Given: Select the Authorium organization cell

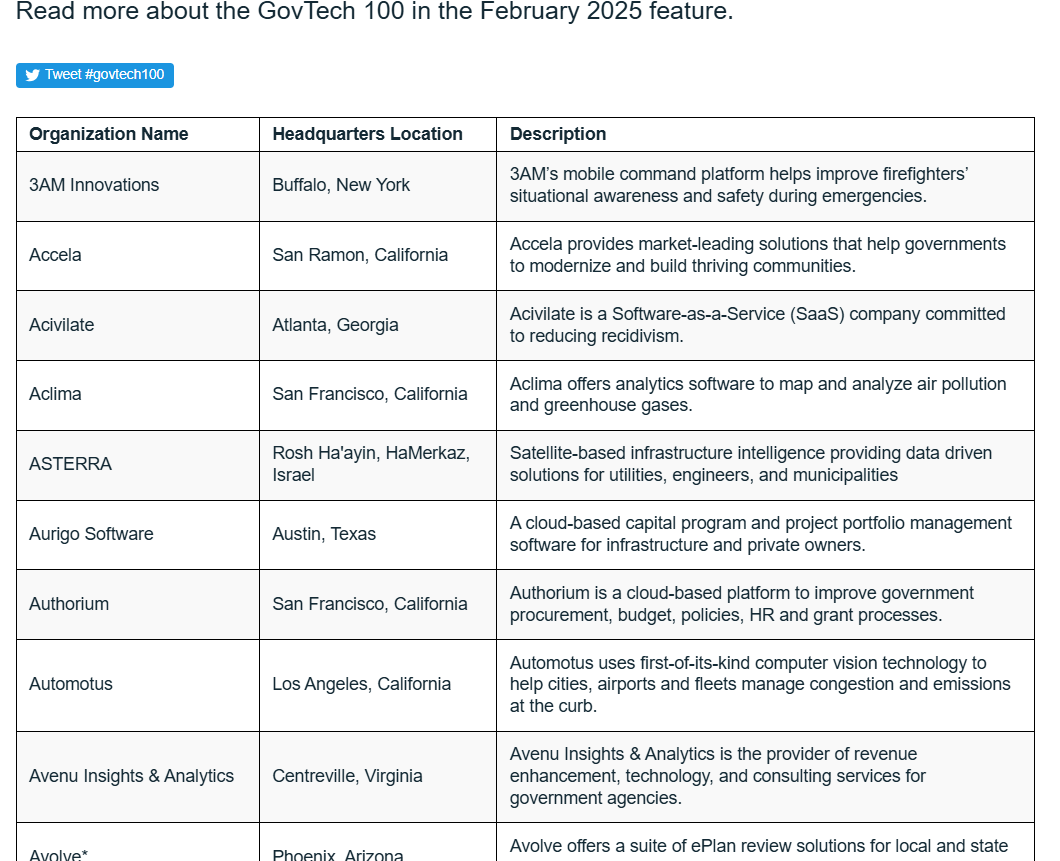Looking at the screenshot, I should pos(138,605).
